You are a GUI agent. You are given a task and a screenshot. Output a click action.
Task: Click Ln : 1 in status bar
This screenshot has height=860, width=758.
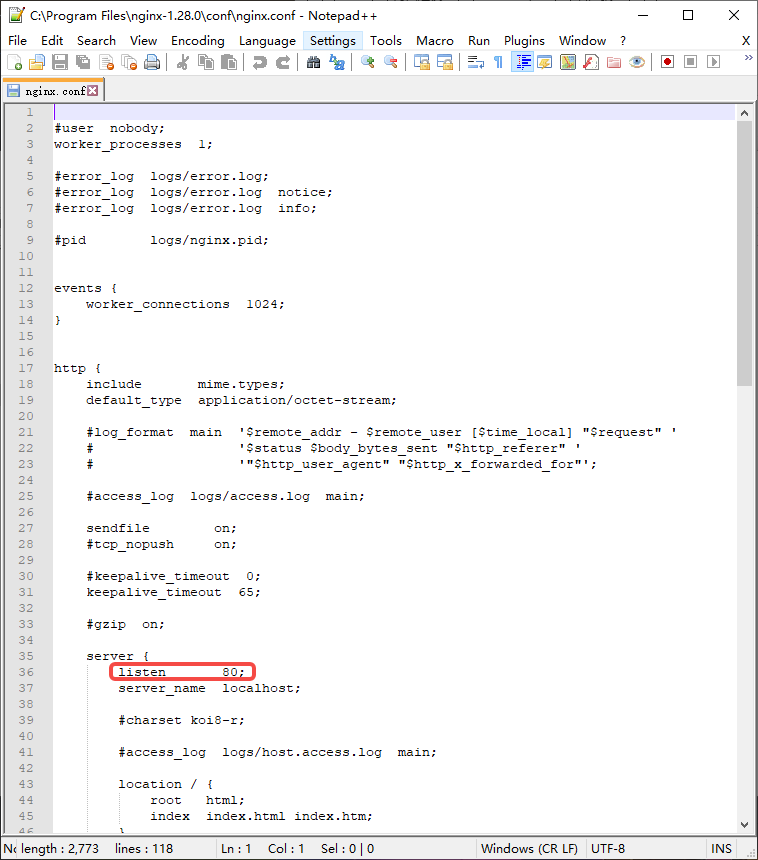pyautogui.click(x=236, y=848)
